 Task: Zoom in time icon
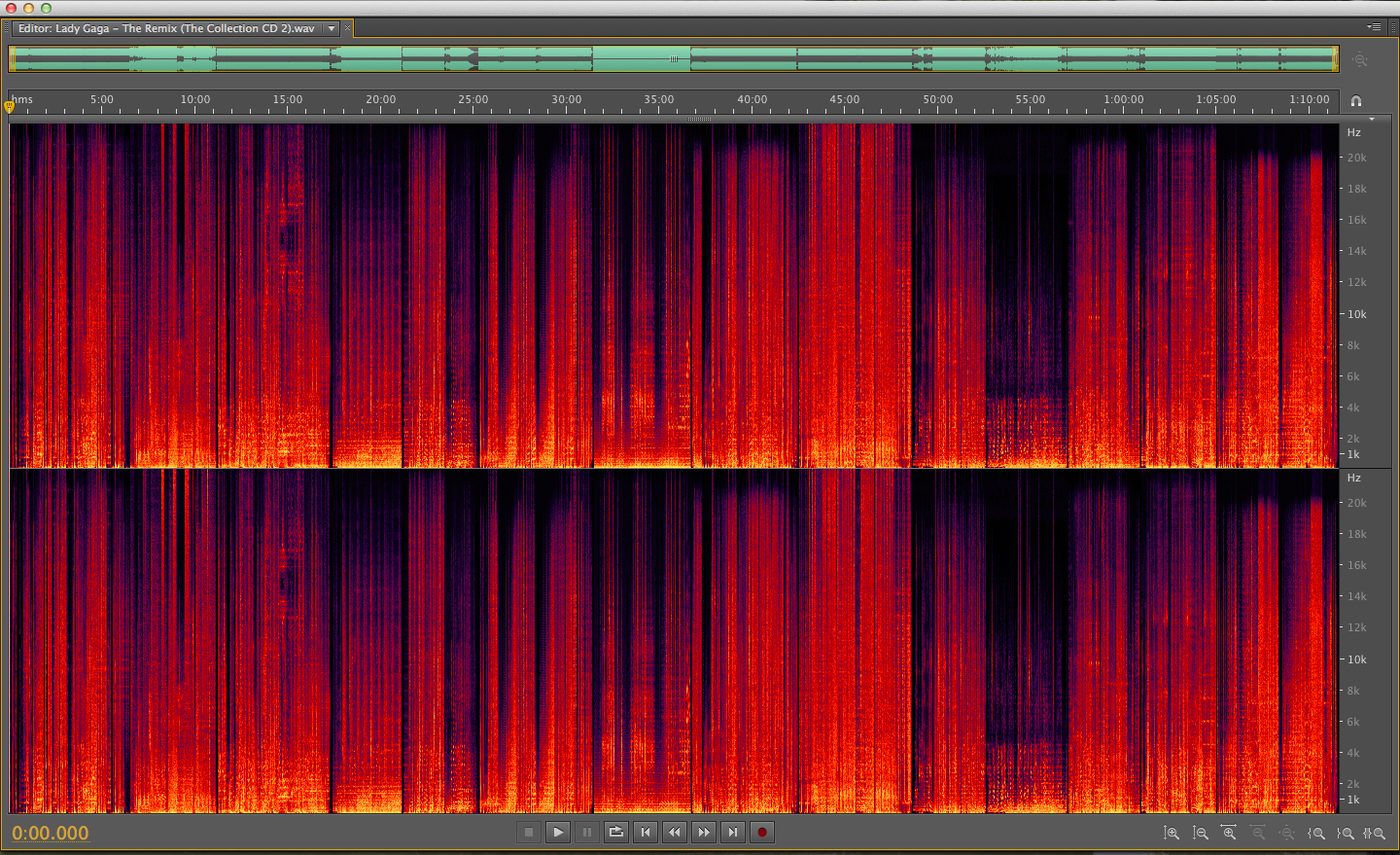(x=1229, y=833)
